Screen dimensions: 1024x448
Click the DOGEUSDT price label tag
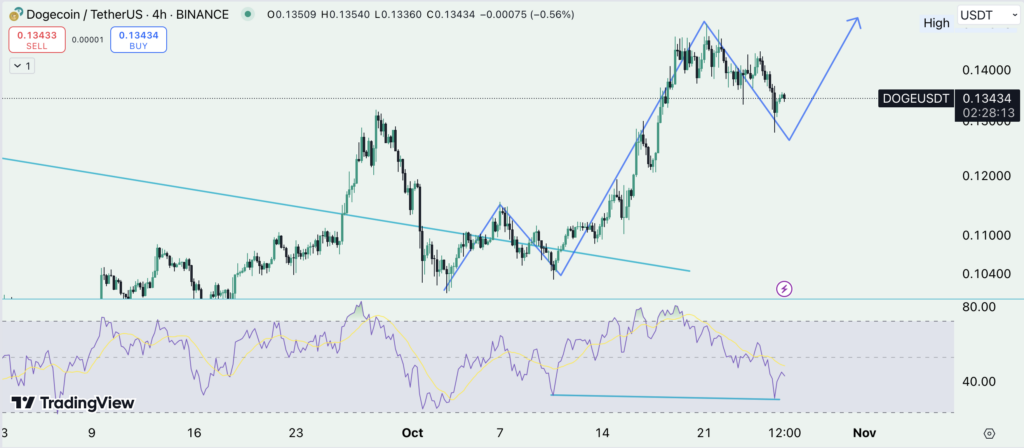point(915,99)
